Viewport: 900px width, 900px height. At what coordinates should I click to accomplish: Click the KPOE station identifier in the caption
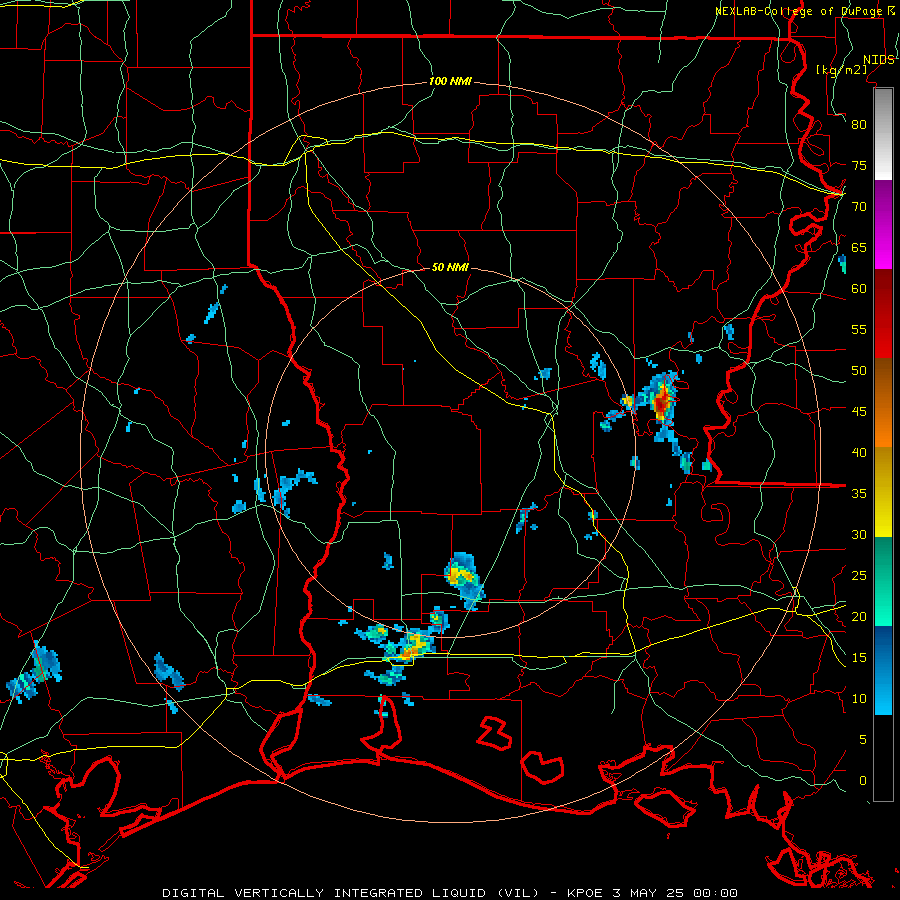point(585,893)
